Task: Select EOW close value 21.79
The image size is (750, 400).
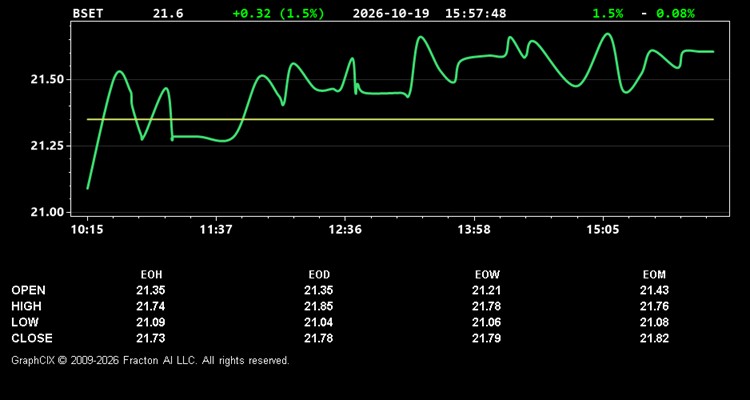Action: tap(486, 338)
